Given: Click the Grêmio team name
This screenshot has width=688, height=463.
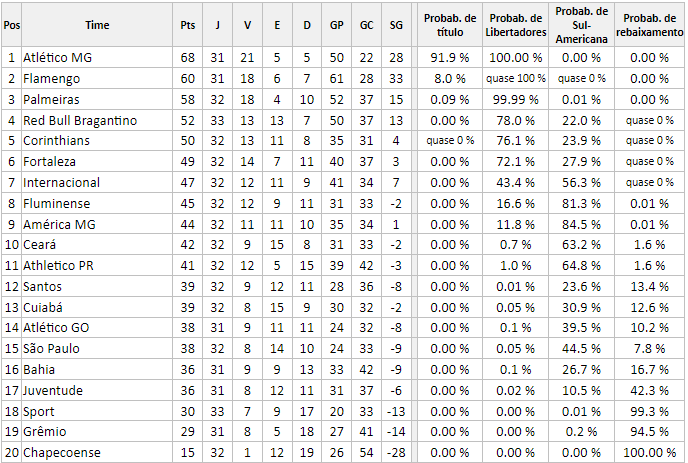Looking at the screenshot, I should coord(44,432).
